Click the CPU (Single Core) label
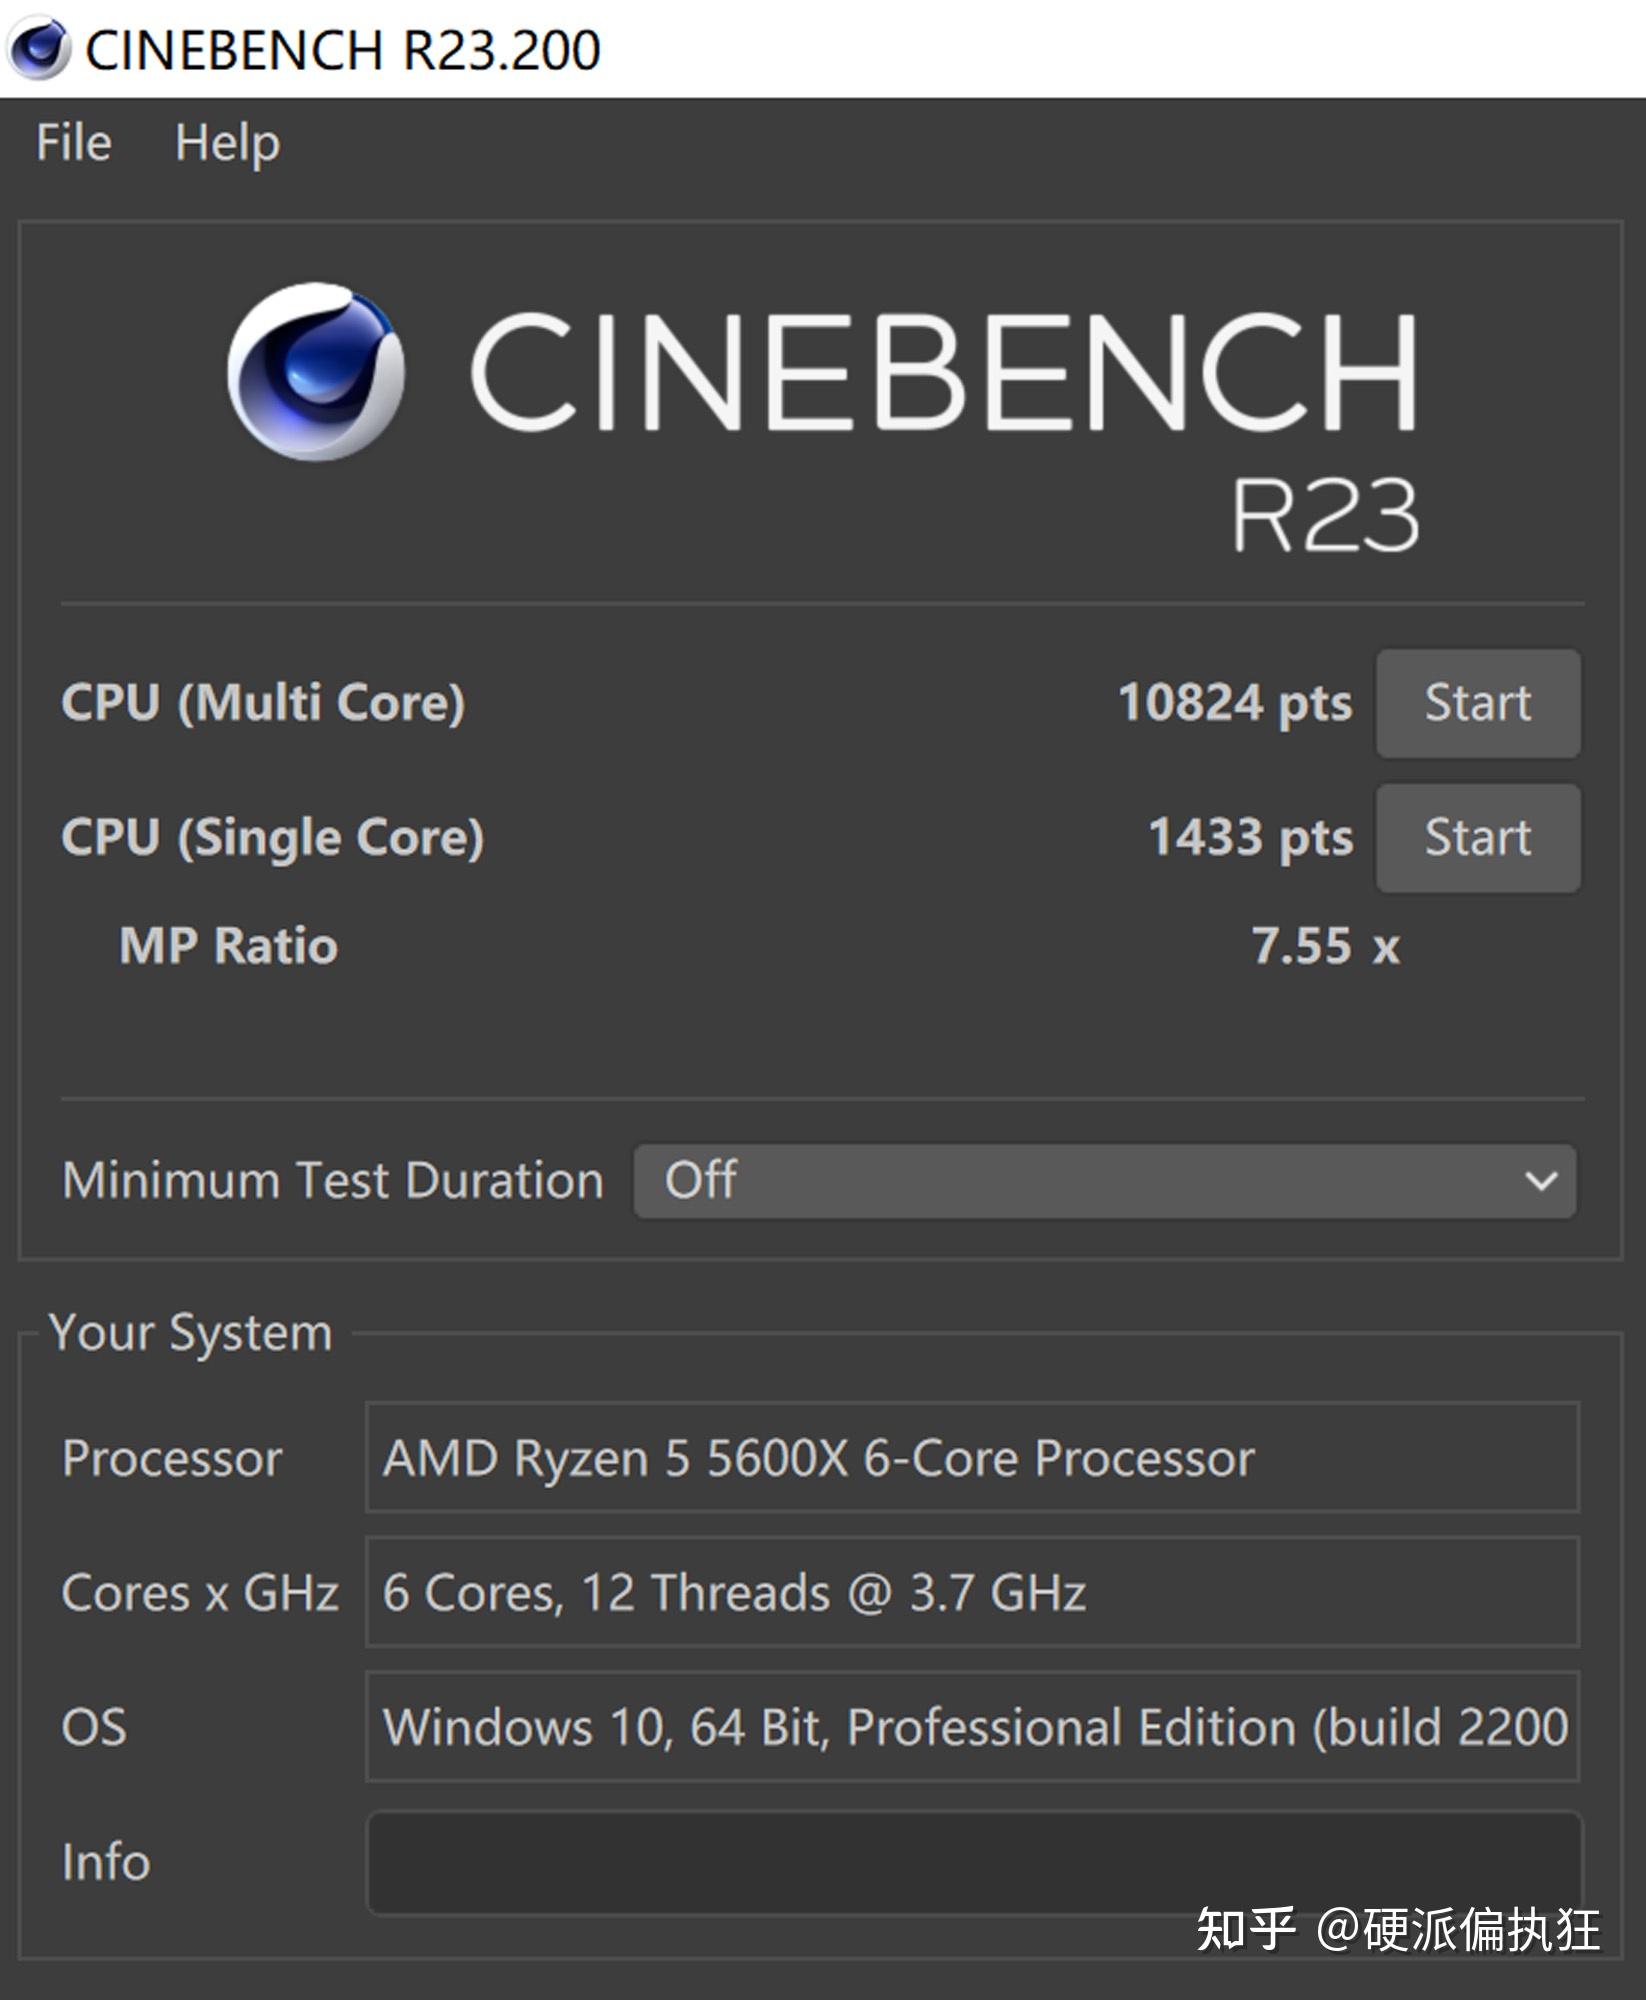 [x=272, y=838]
